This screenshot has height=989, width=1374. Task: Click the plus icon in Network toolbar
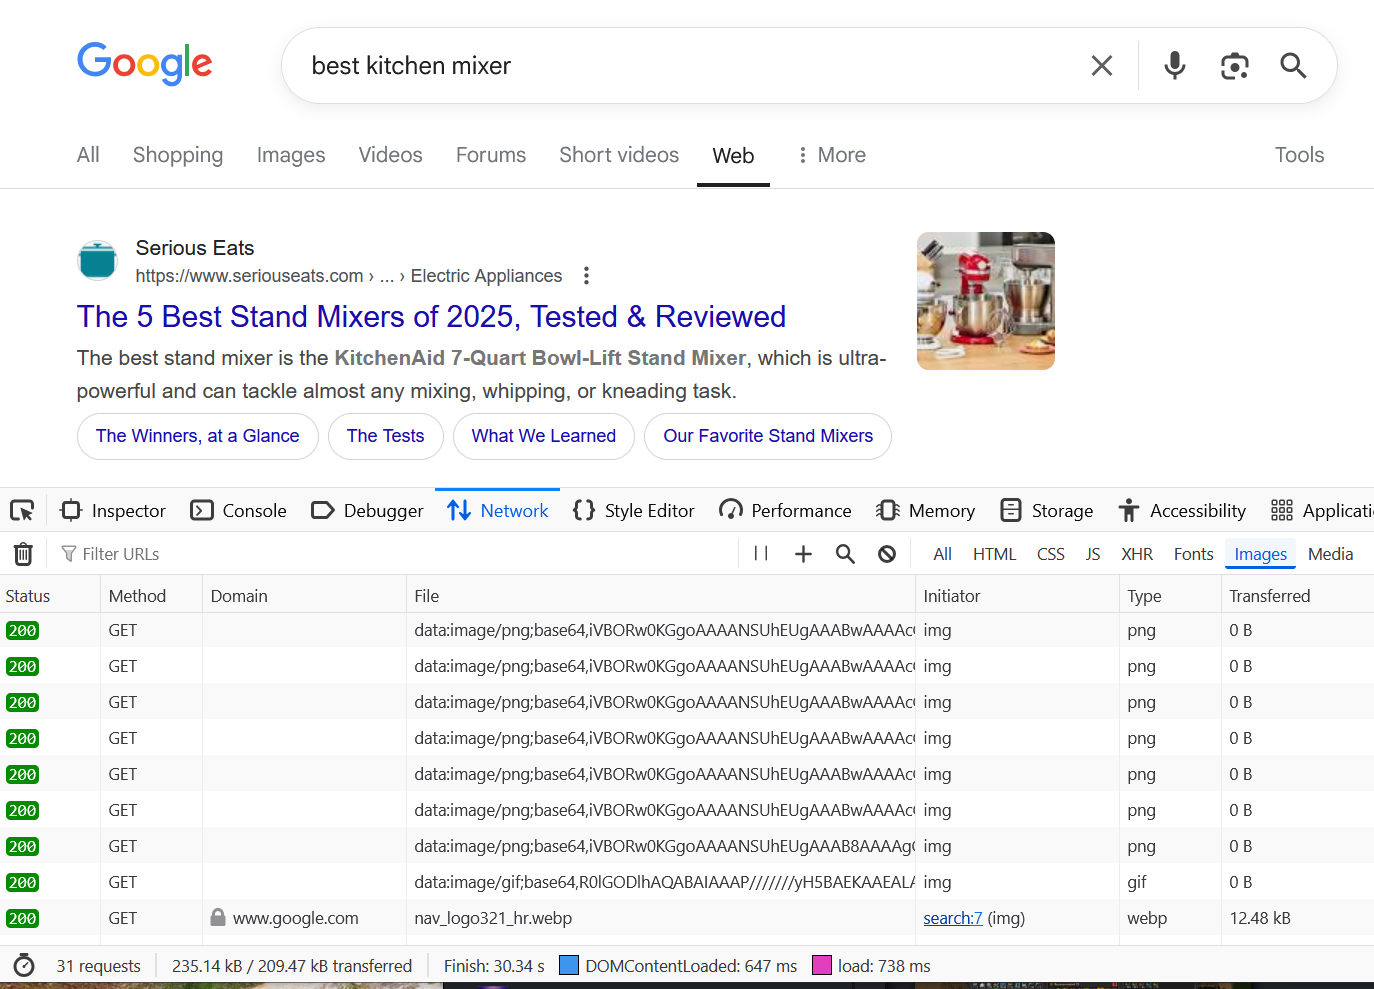[x=803, y=554]
